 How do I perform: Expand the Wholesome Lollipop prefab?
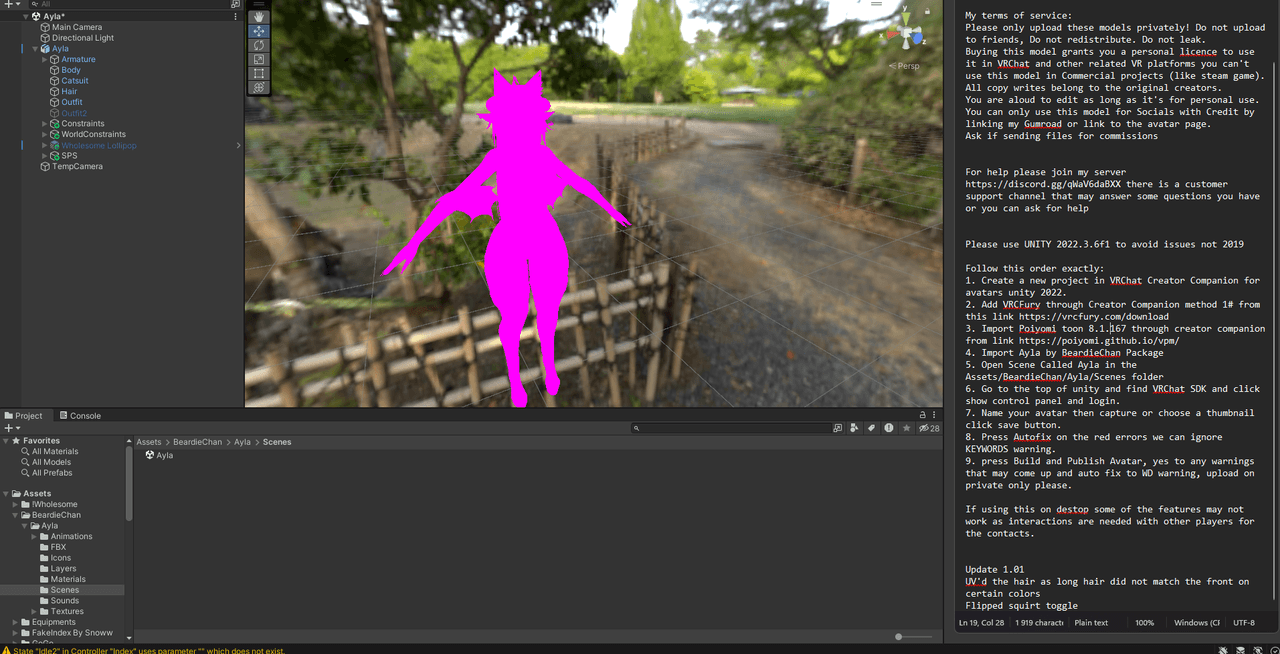(45, 145)
